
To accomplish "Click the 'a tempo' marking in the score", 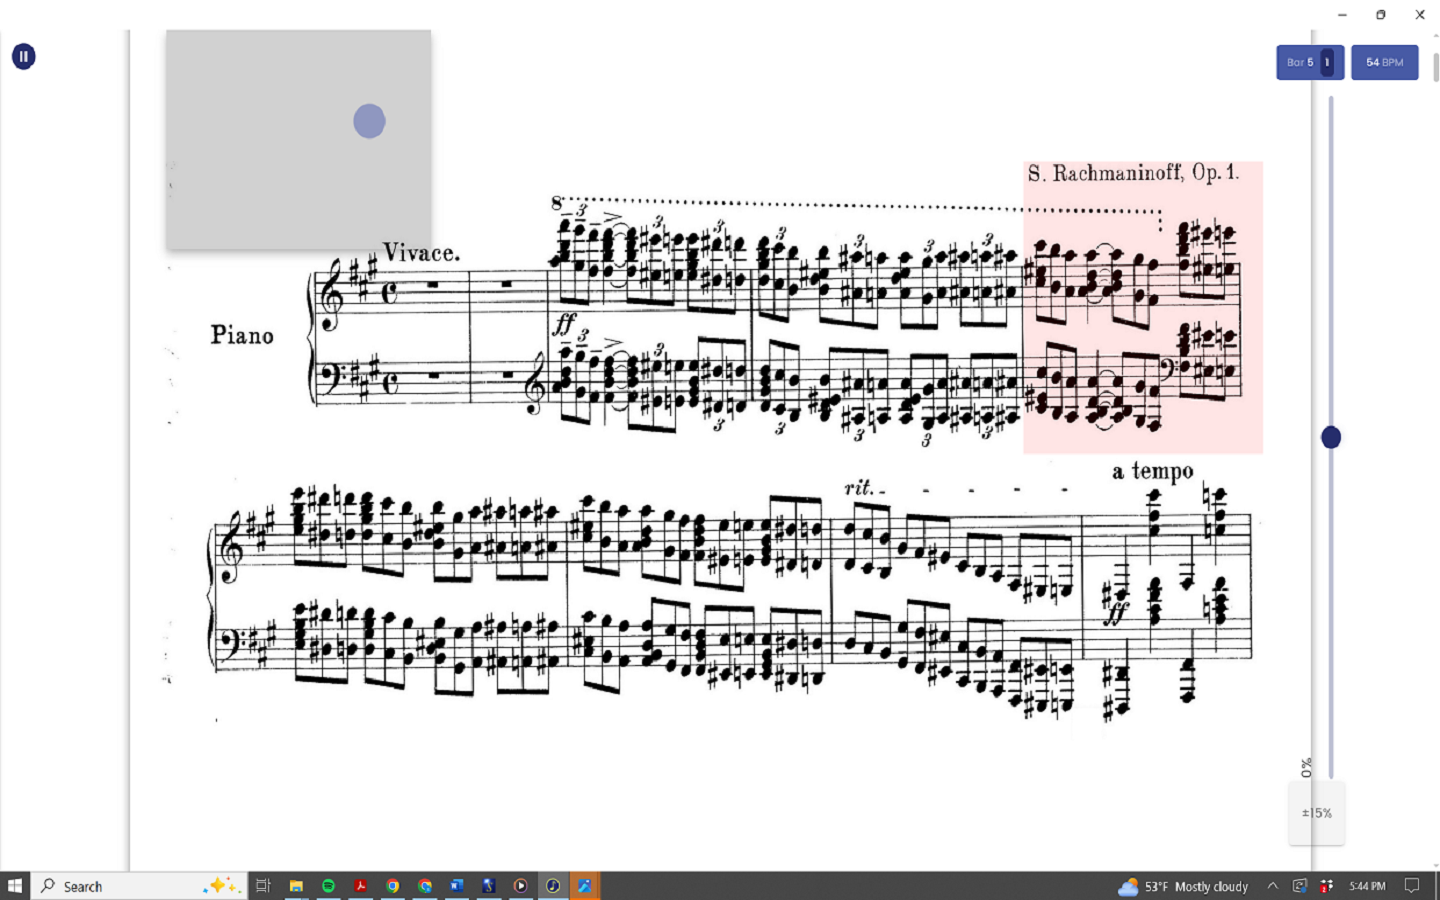I will [1152, 471].
